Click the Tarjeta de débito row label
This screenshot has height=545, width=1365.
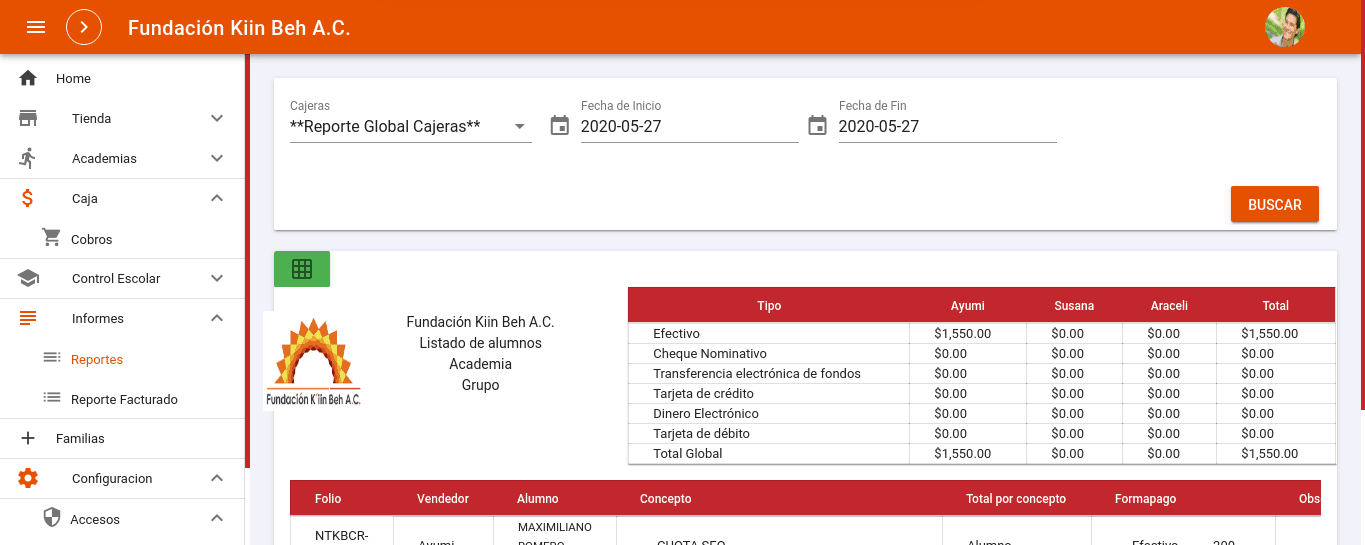(x=701, y=433)
